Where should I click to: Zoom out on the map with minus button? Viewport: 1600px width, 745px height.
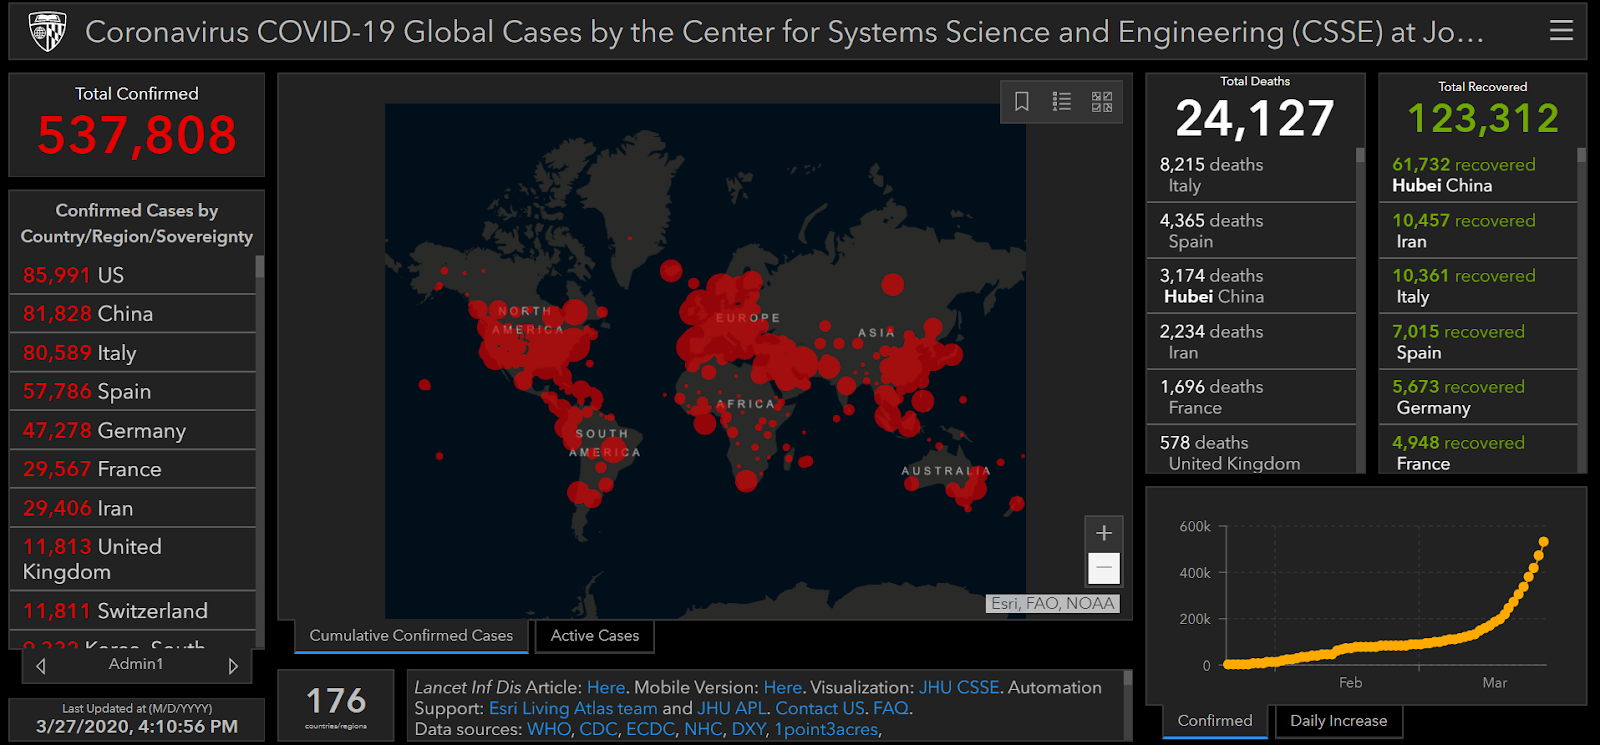pyautogui.click(x=1104, y=568)
